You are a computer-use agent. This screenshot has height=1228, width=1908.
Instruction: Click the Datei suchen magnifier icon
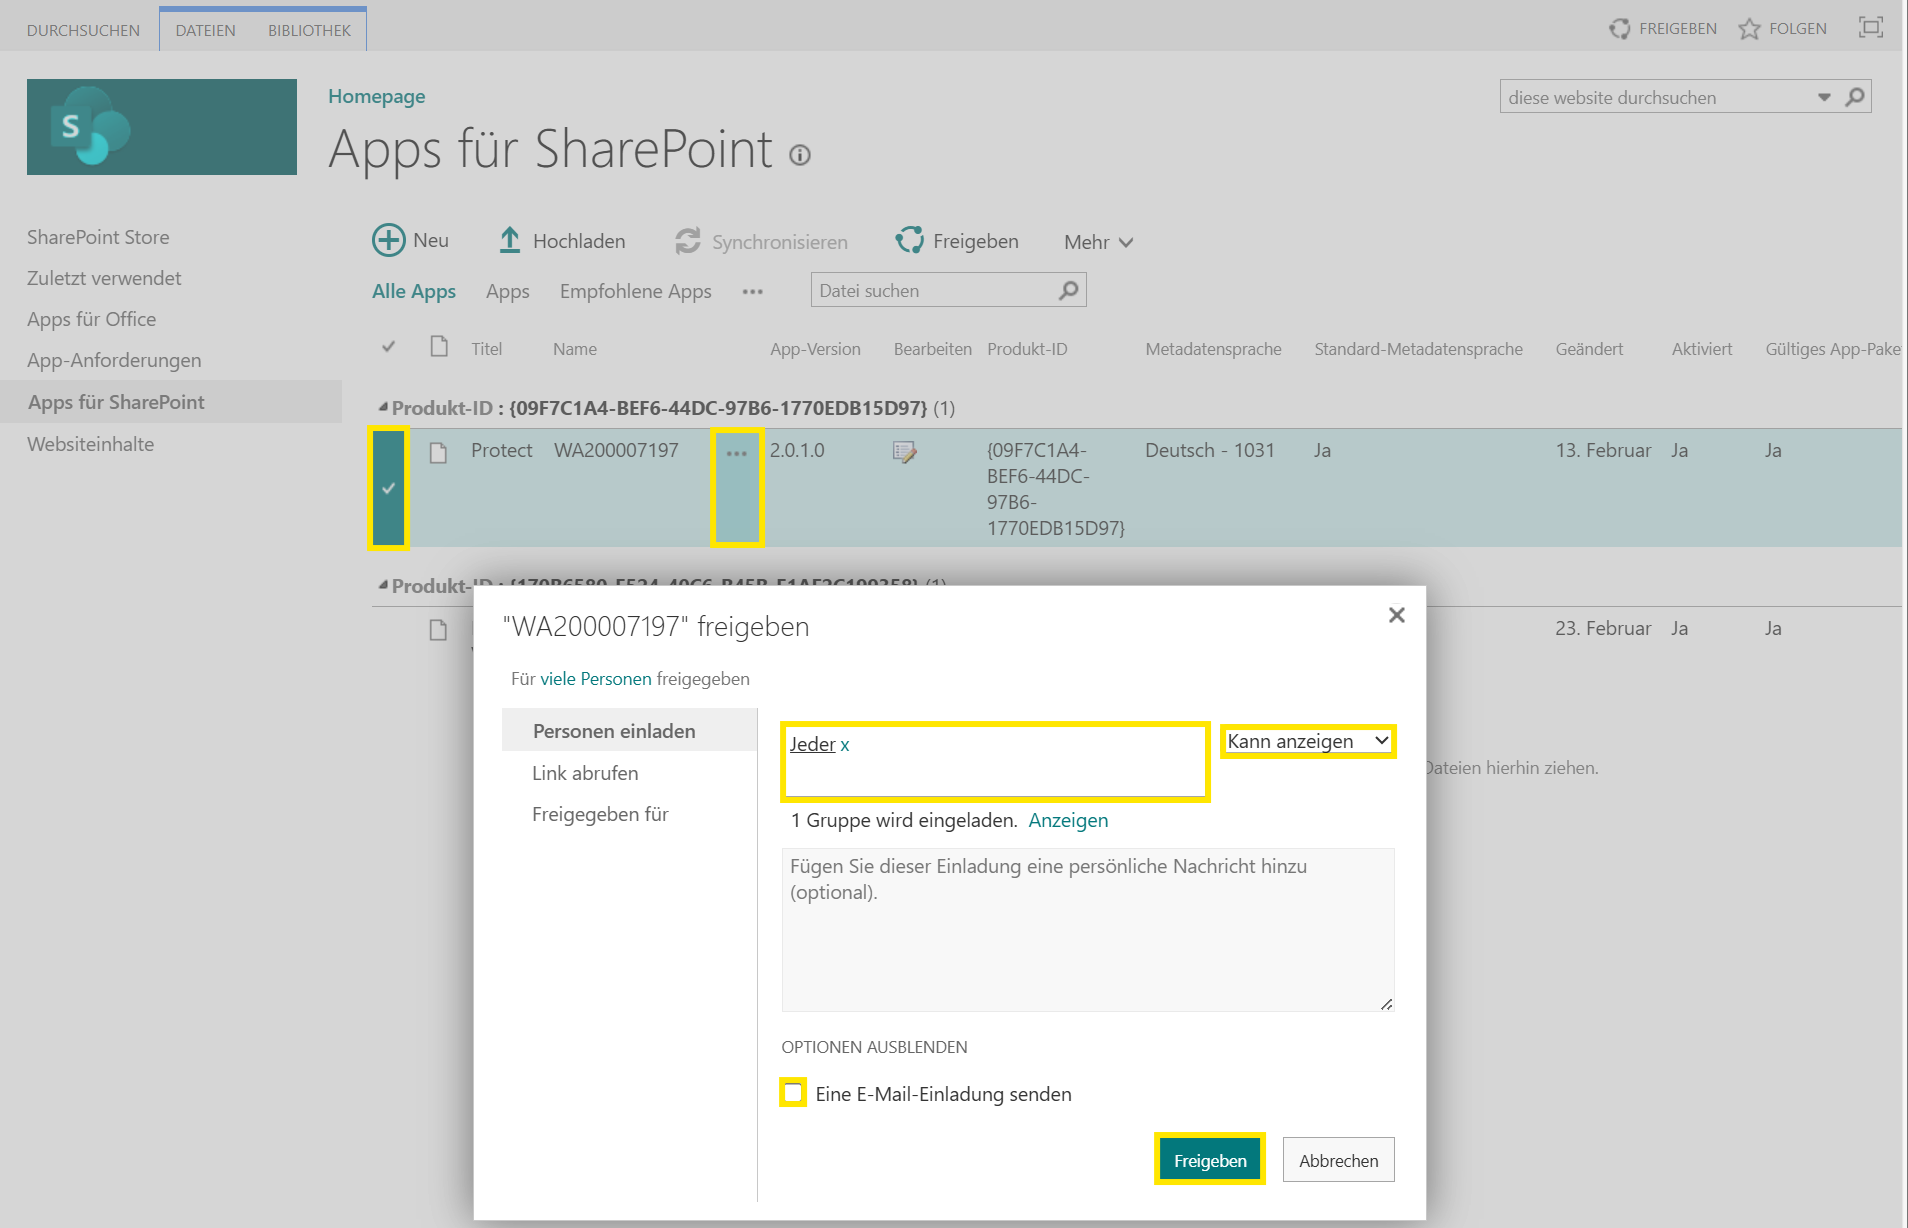click(x=1069, y=290)
